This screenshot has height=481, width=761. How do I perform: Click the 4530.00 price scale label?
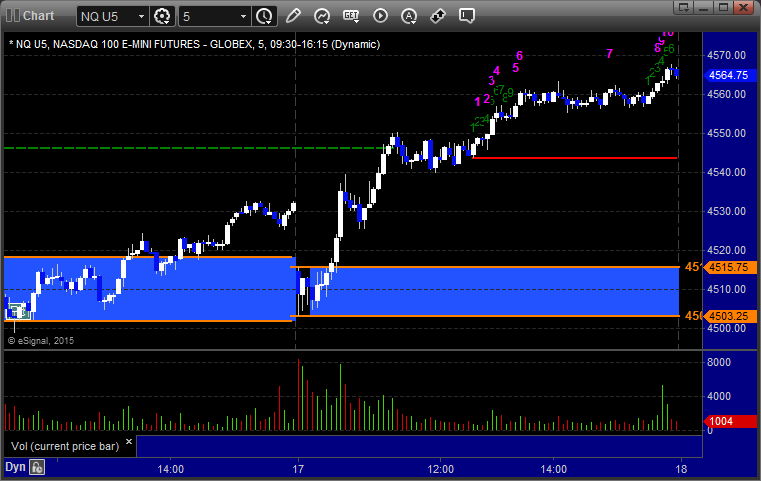coord(727,211)
